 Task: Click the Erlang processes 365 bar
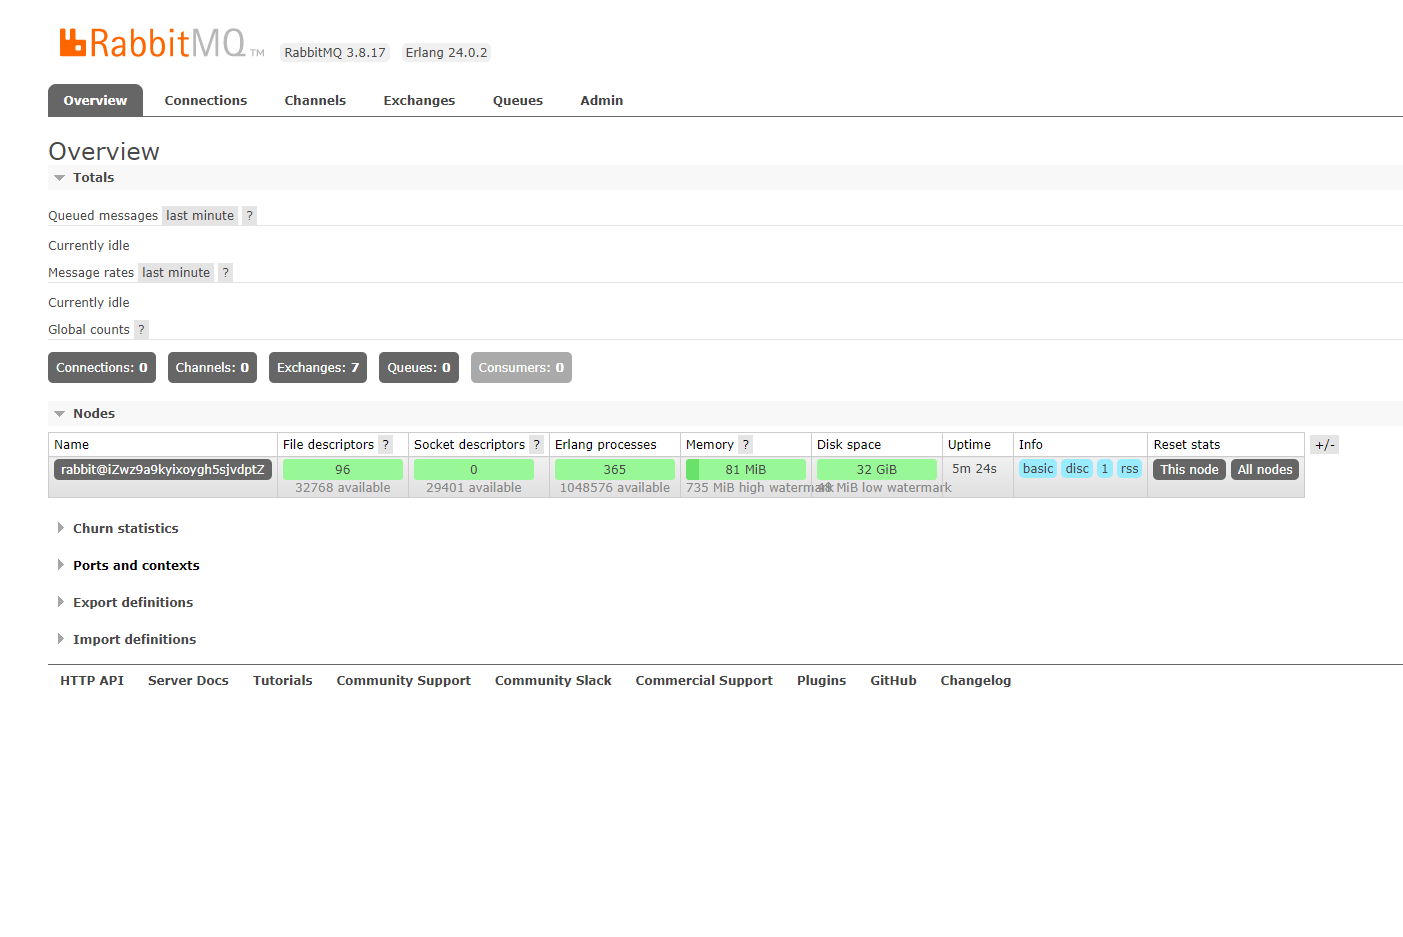615,470
